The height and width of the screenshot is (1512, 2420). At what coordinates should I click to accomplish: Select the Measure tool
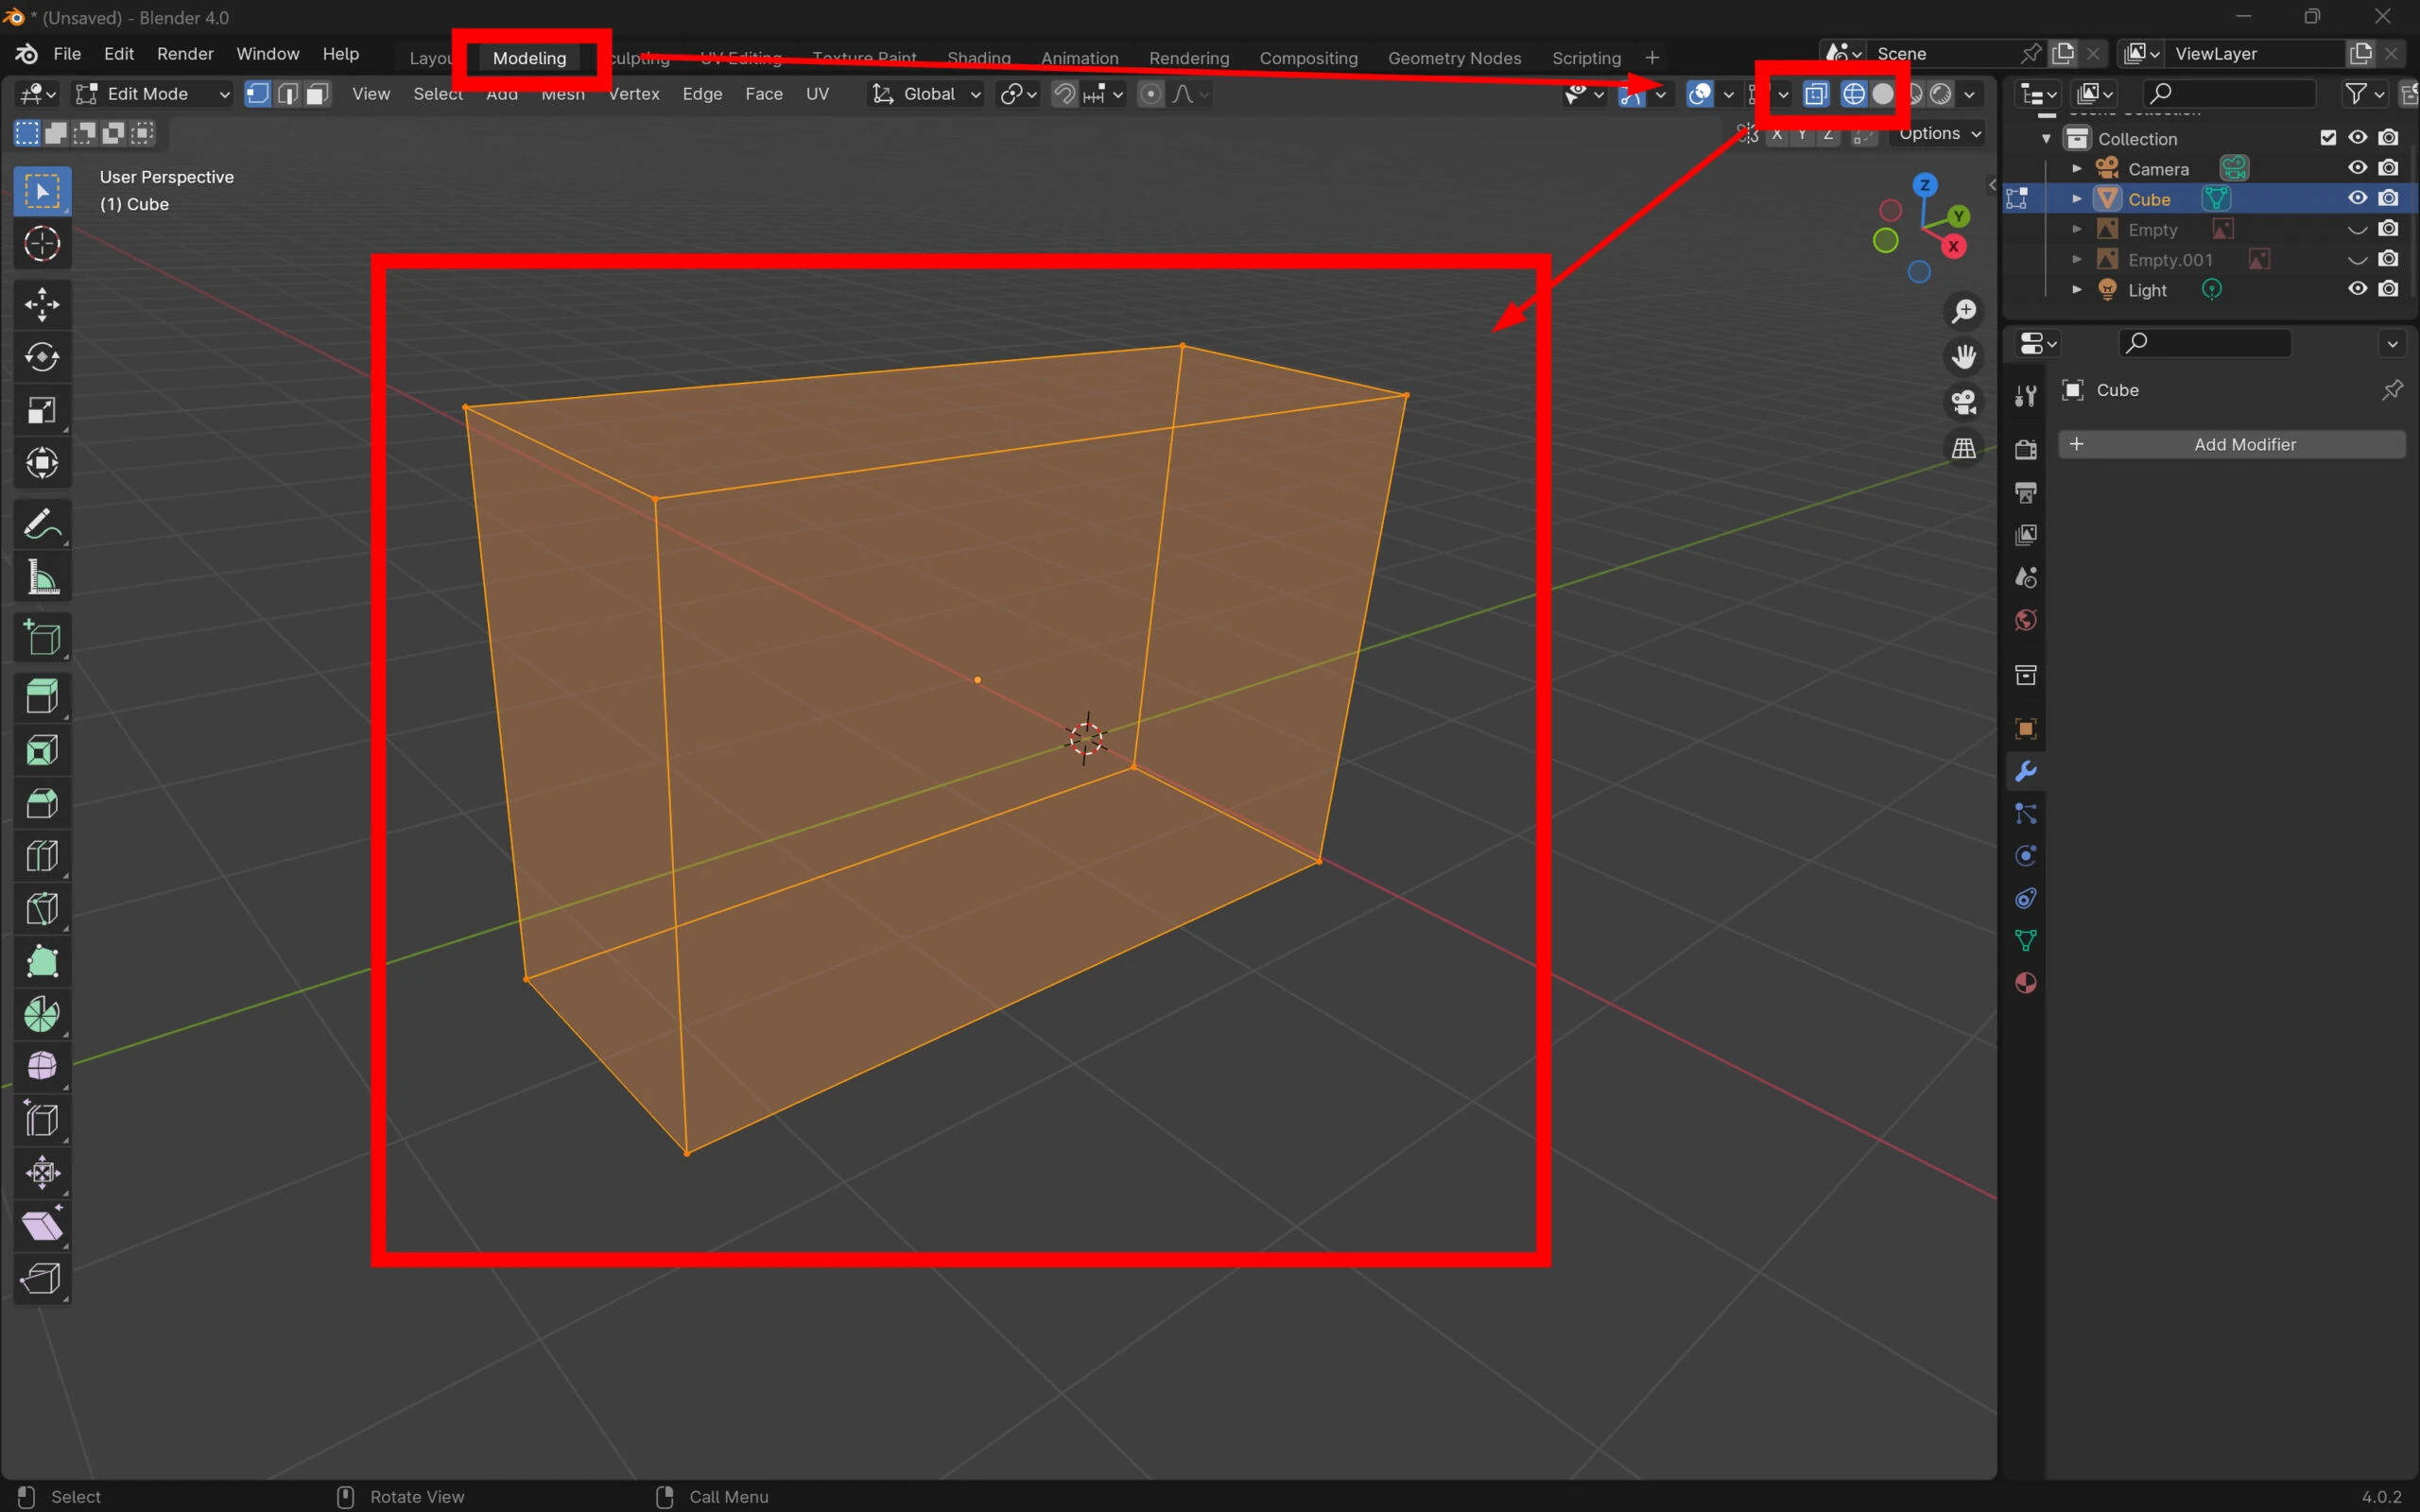click(x=42, y=577)
